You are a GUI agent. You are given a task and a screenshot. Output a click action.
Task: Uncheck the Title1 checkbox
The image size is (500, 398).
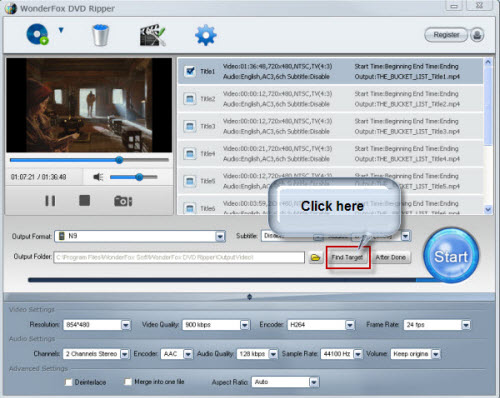(190, 71)
